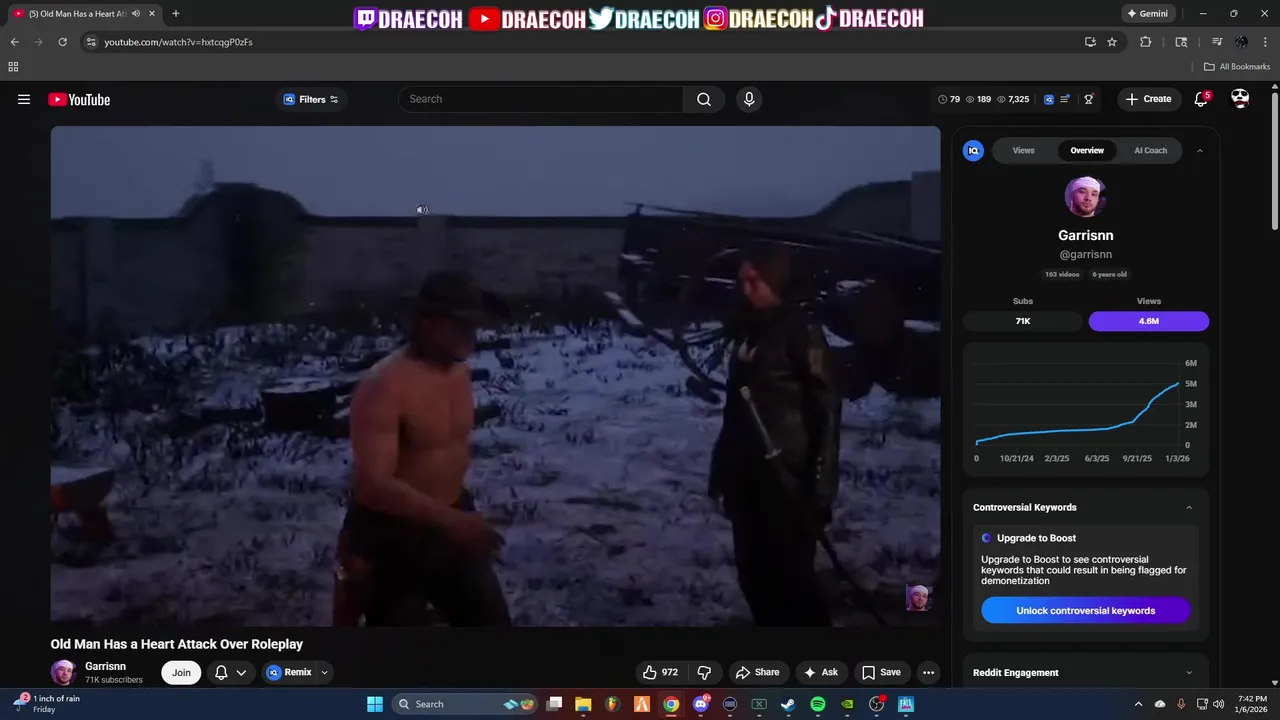The image size is (1280, 720).
Task: Share the video
Action: coord(757,672)
